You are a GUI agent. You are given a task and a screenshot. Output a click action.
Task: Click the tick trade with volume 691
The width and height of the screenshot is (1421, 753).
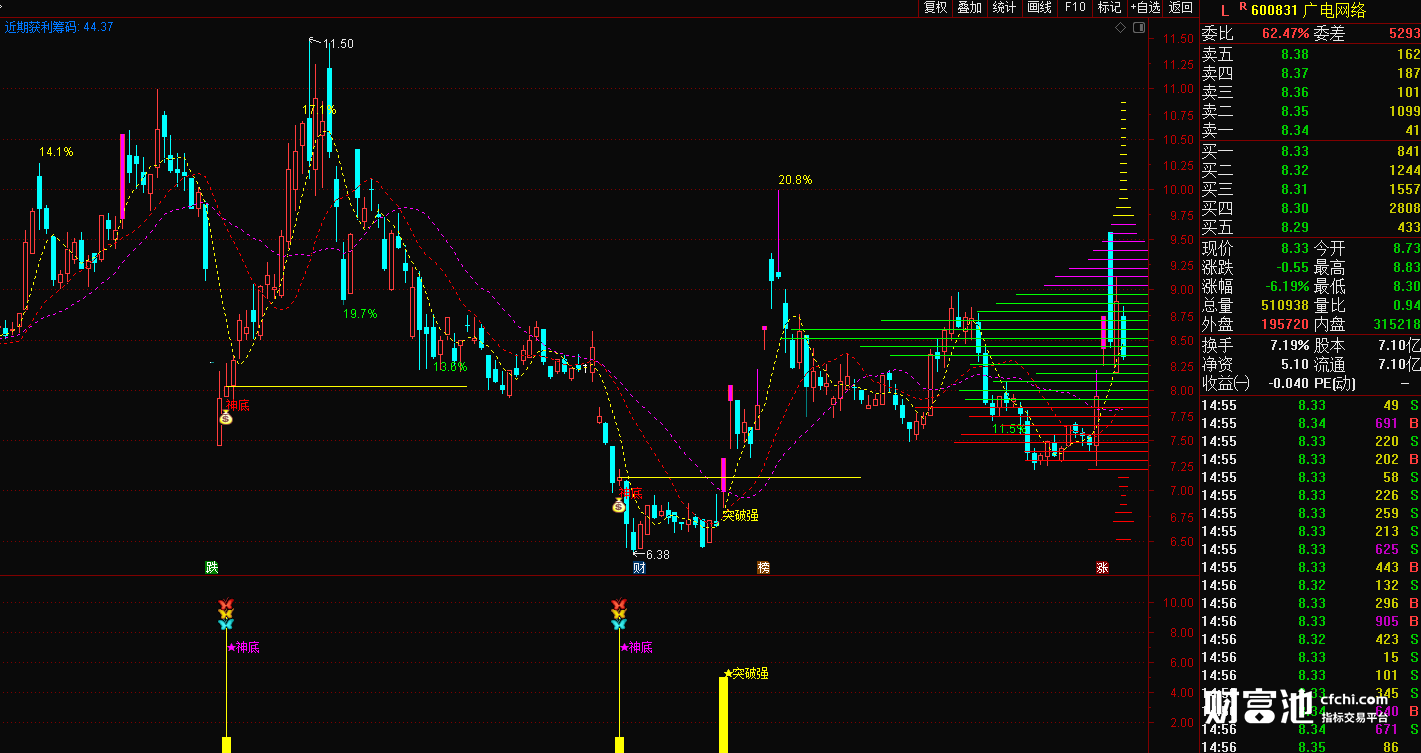(x=1310, y=423)
